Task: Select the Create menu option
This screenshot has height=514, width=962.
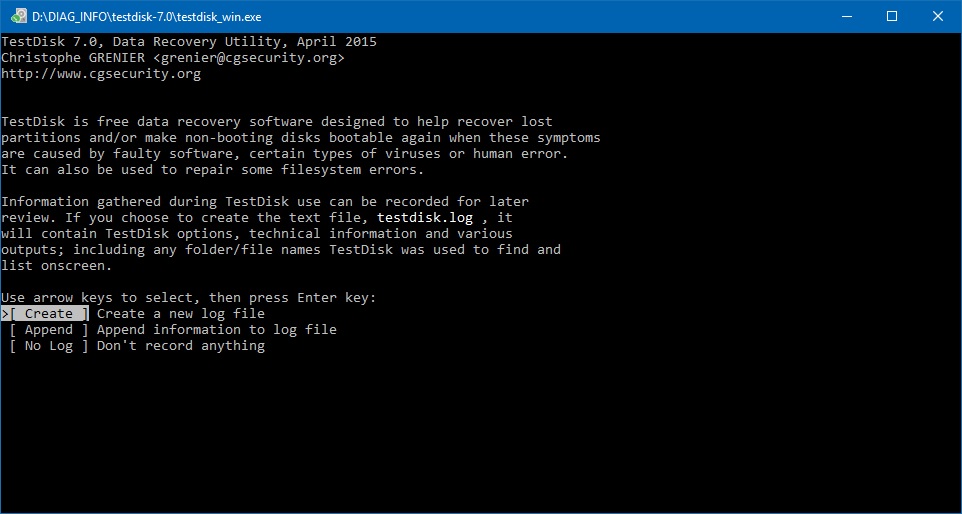Action: pos(49,314)
